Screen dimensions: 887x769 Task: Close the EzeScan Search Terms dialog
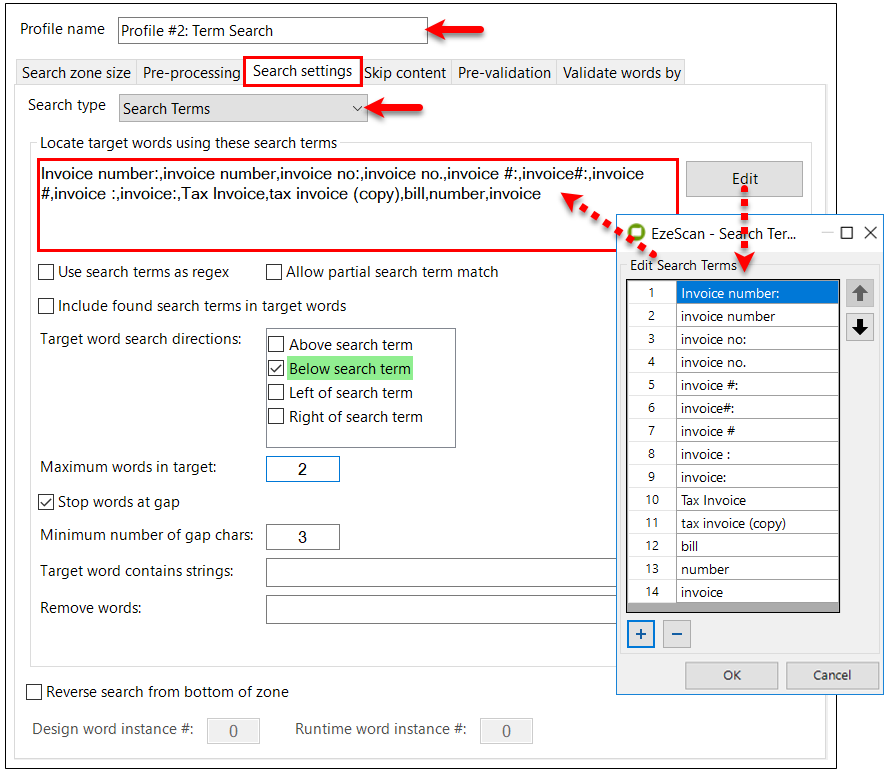pyautogui.click(x=870, y=233)
